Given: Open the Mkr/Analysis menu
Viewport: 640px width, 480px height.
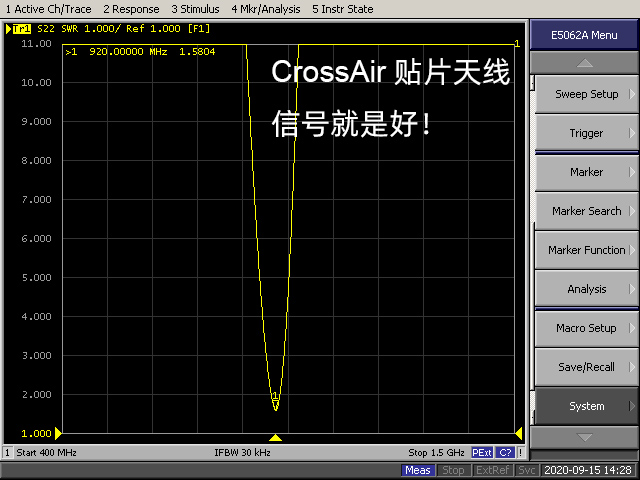Looking at the screenshot, I should [x=265, y=9].
